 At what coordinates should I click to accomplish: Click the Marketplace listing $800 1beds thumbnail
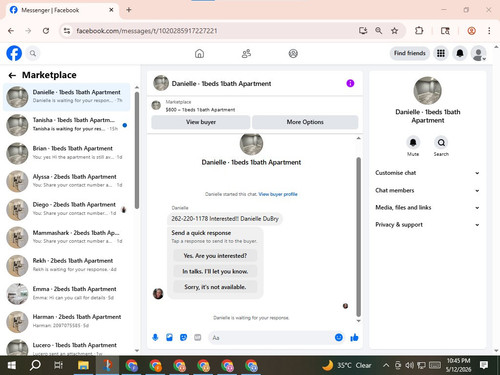coord(156,106)
